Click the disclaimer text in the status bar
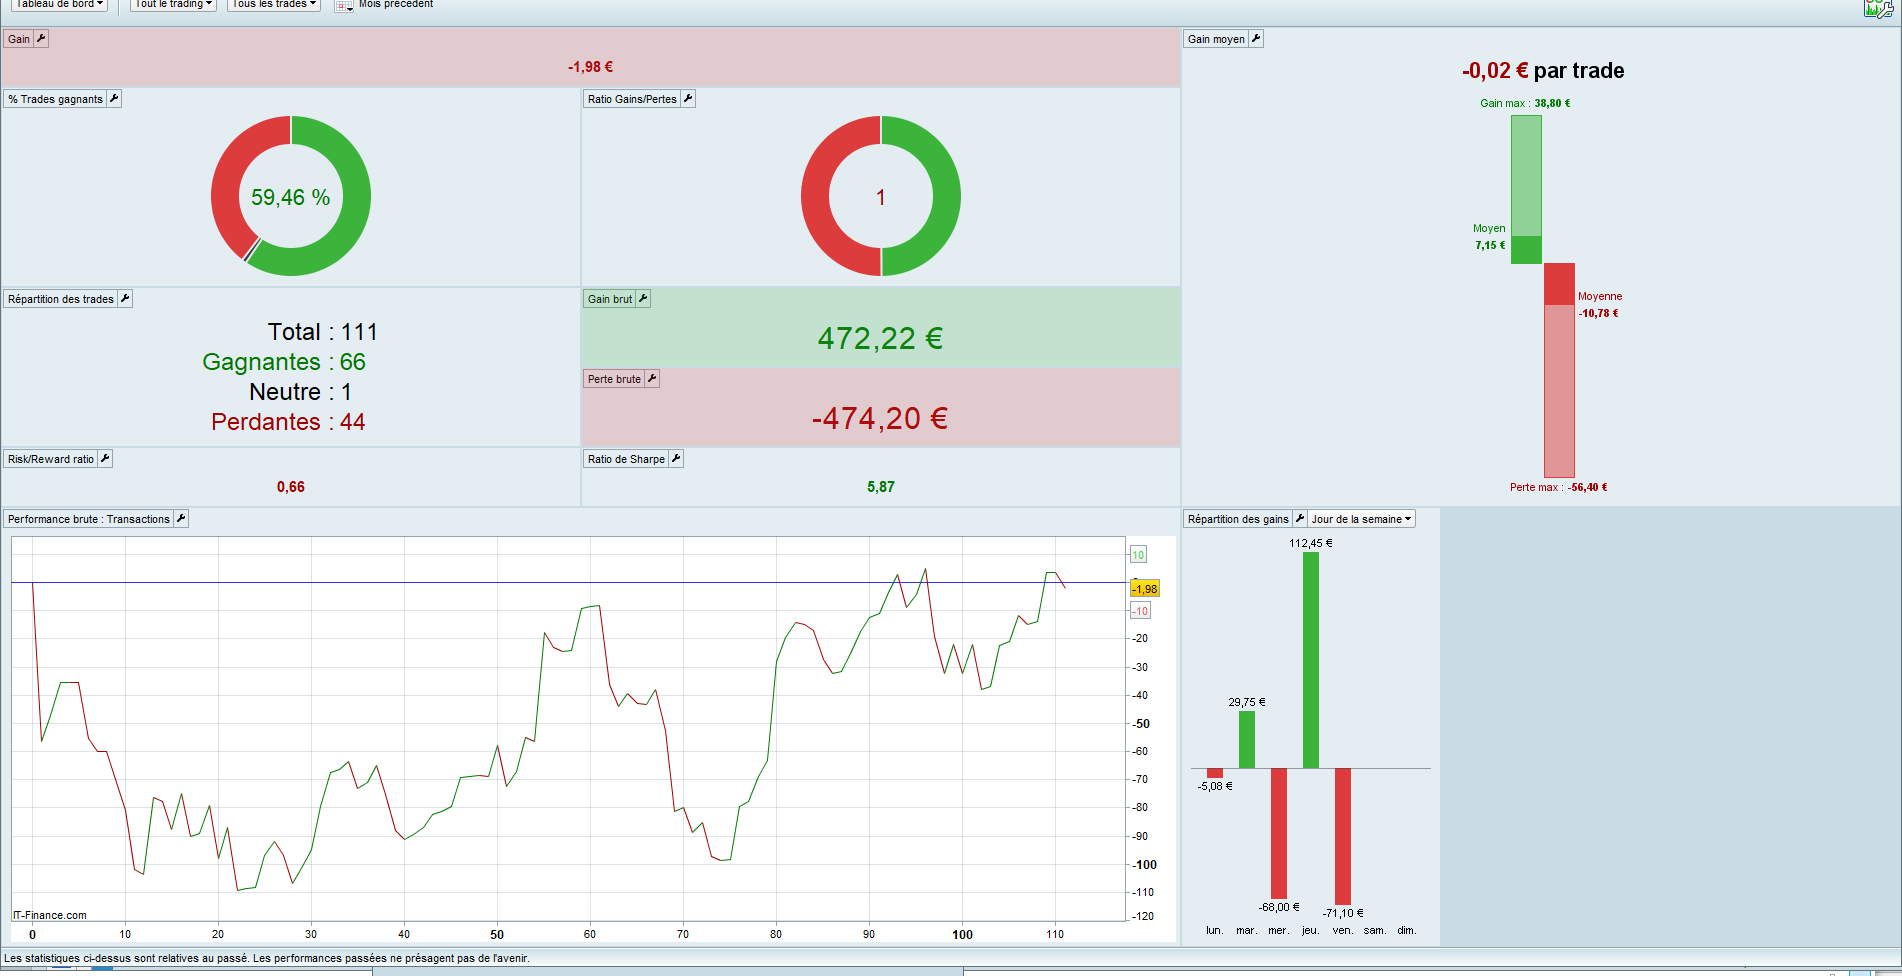The image size is (1902, 976). (267, 958)
